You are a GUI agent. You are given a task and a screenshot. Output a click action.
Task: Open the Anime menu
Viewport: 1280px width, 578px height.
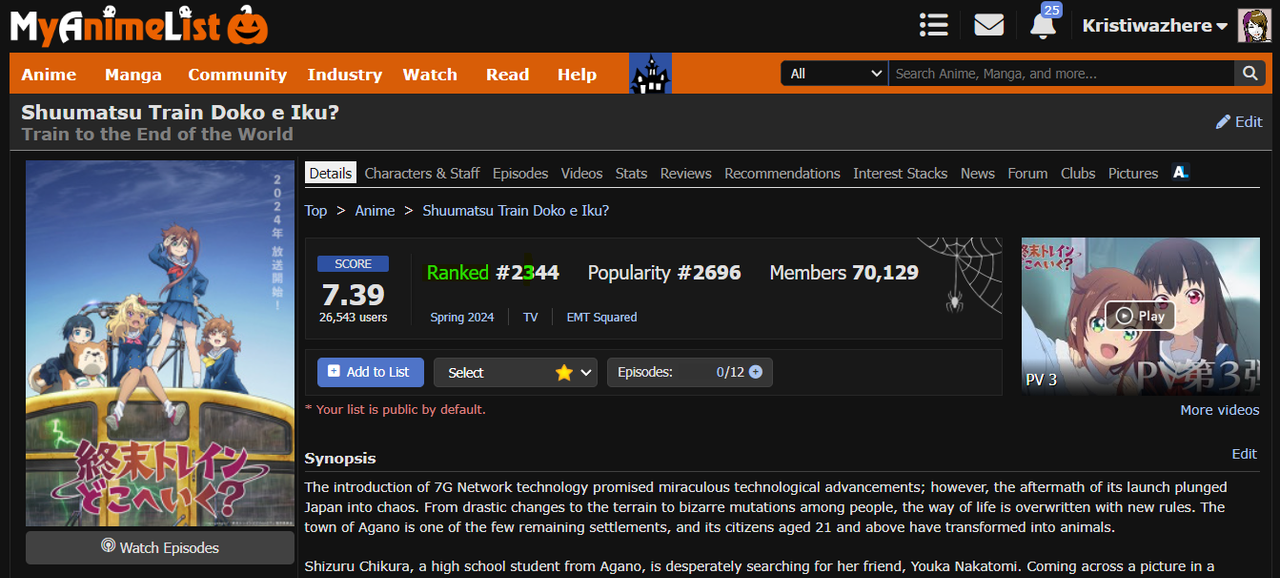coord(49,74)
